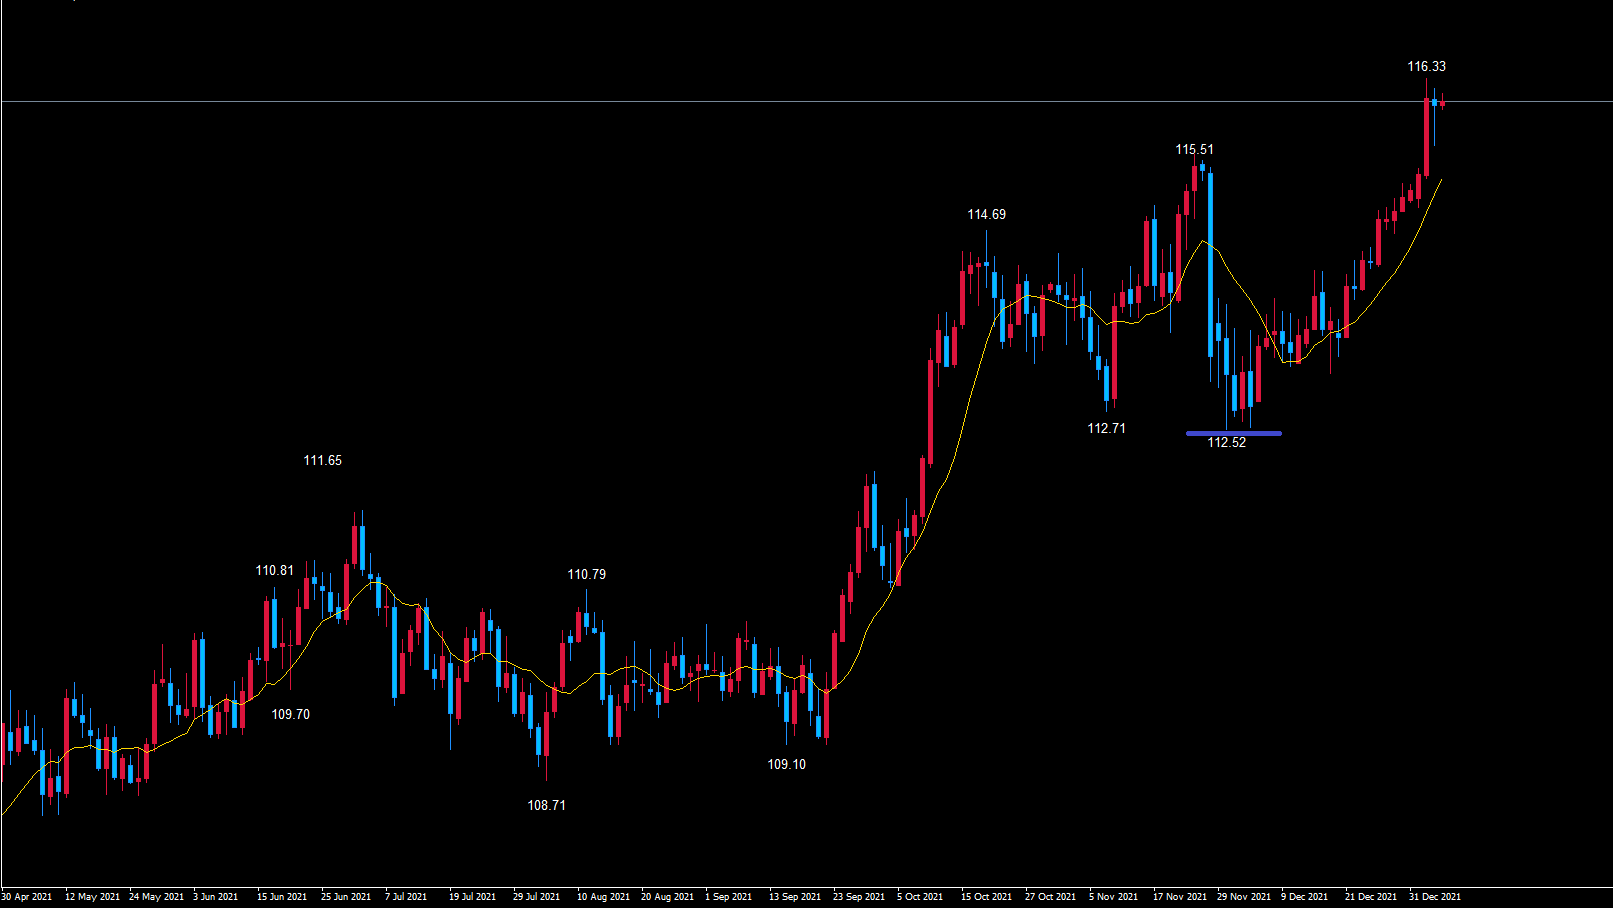Click the 30 Apr 2021 date label
The width and height of the screenshot is (1613, 908).
point(27,897)
